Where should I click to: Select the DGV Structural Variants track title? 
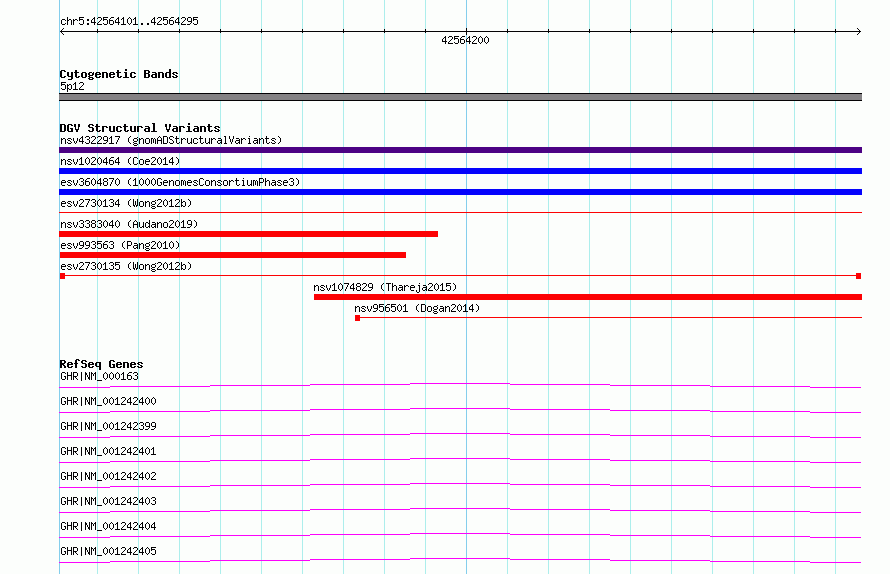(x=140, y=128)
